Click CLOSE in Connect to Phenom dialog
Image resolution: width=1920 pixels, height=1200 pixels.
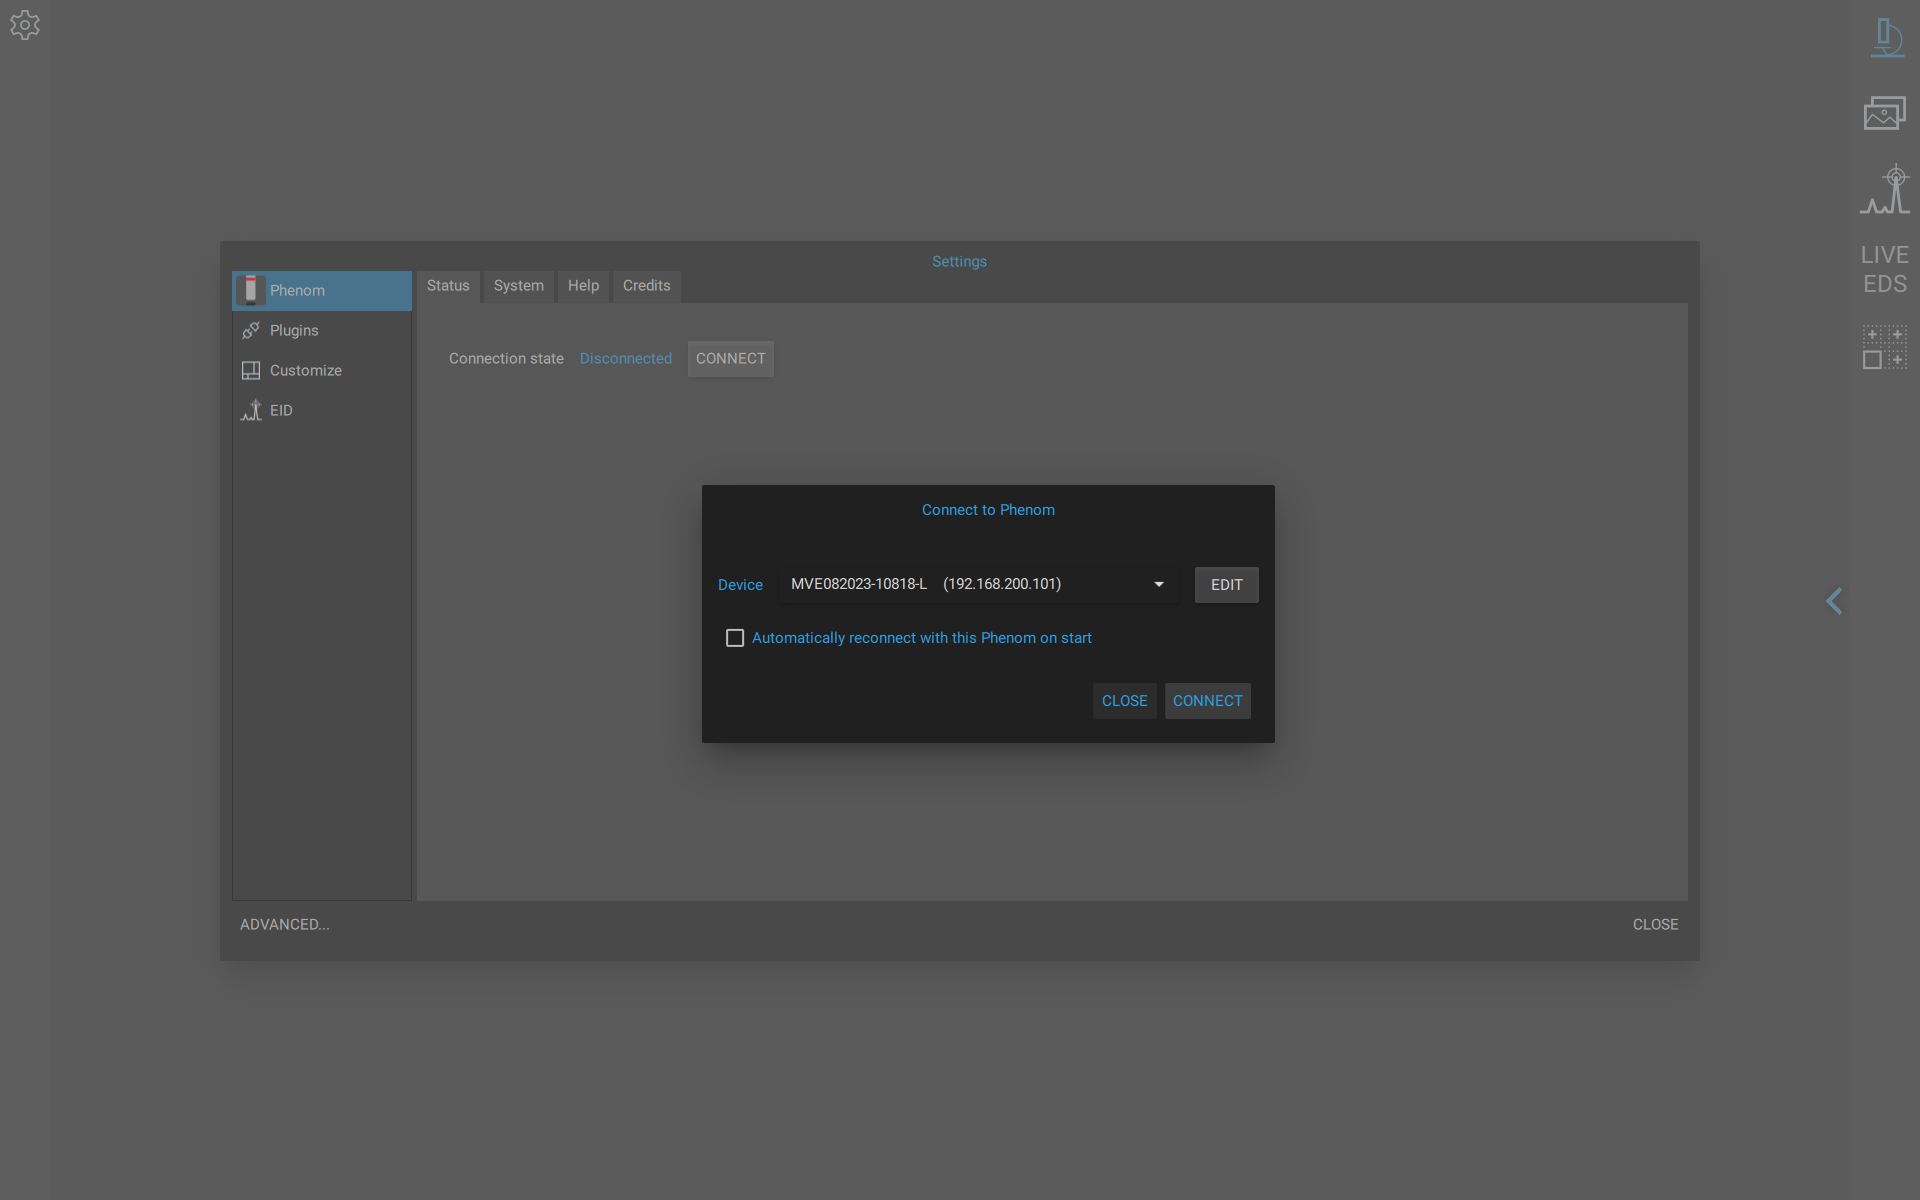pos(1125,701)
